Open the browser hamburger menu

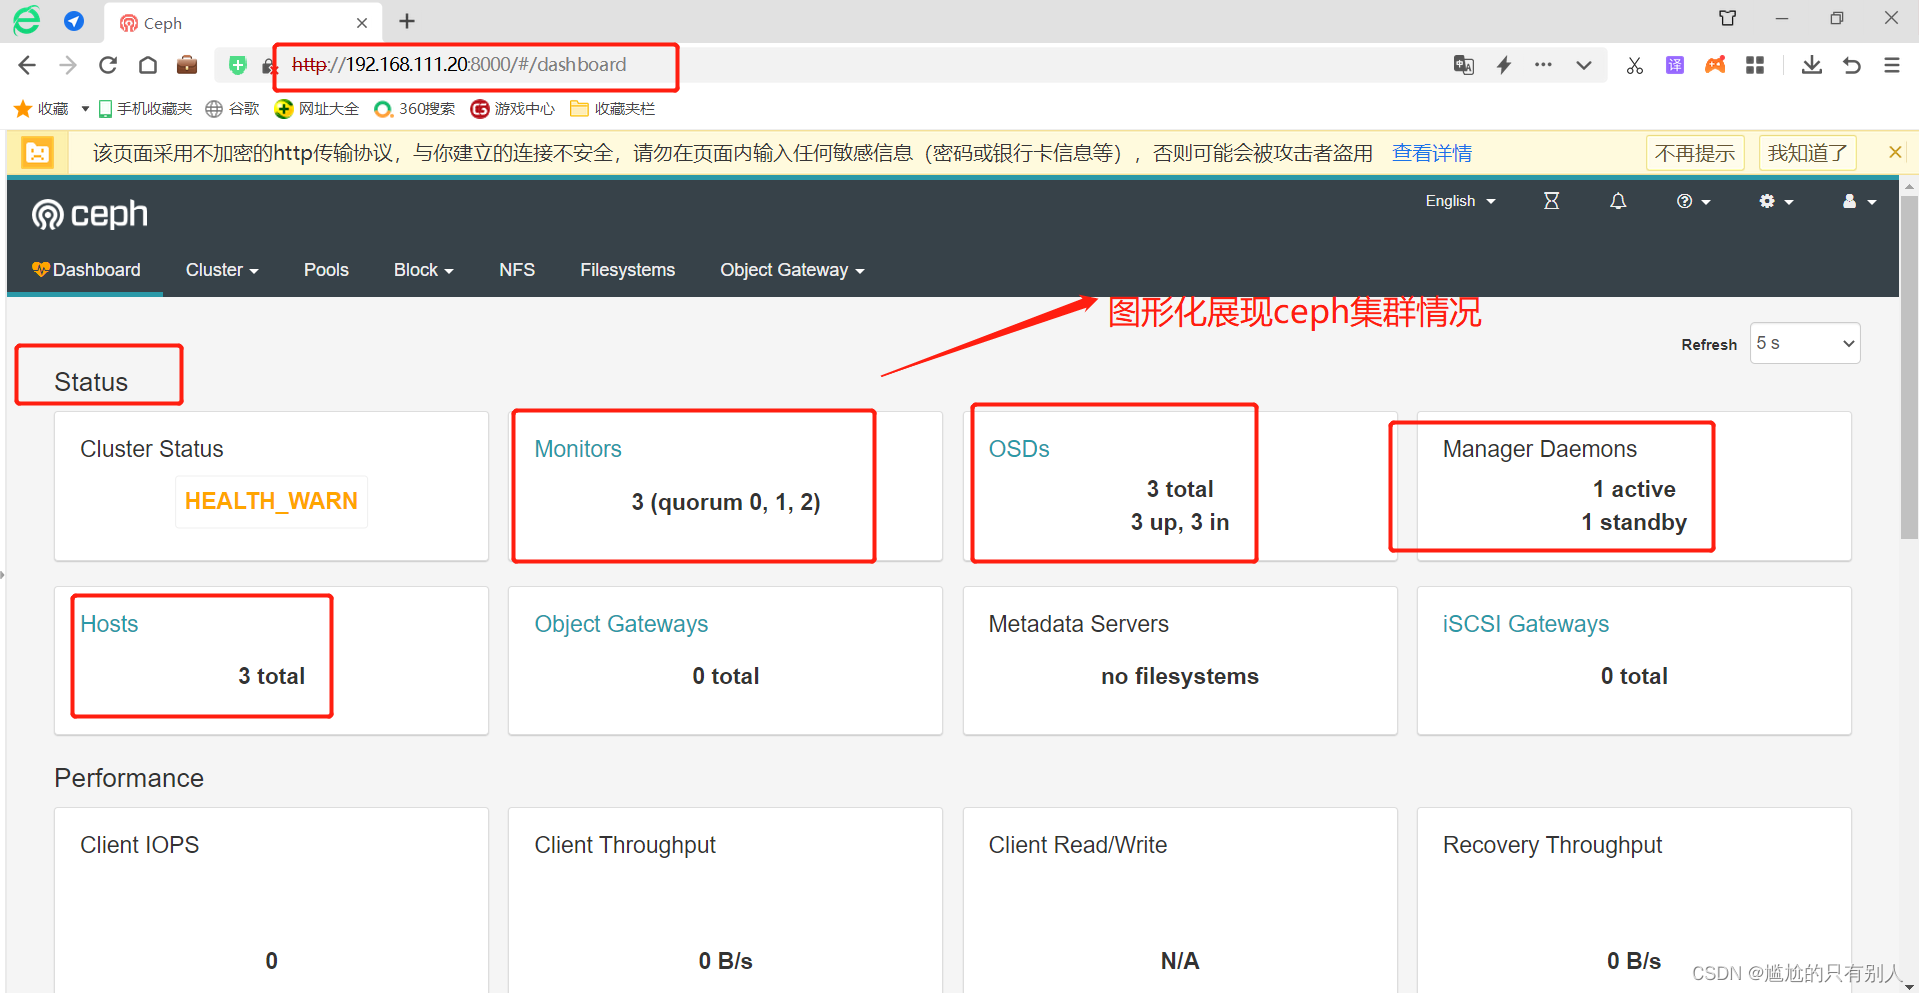coord(1892,65)
